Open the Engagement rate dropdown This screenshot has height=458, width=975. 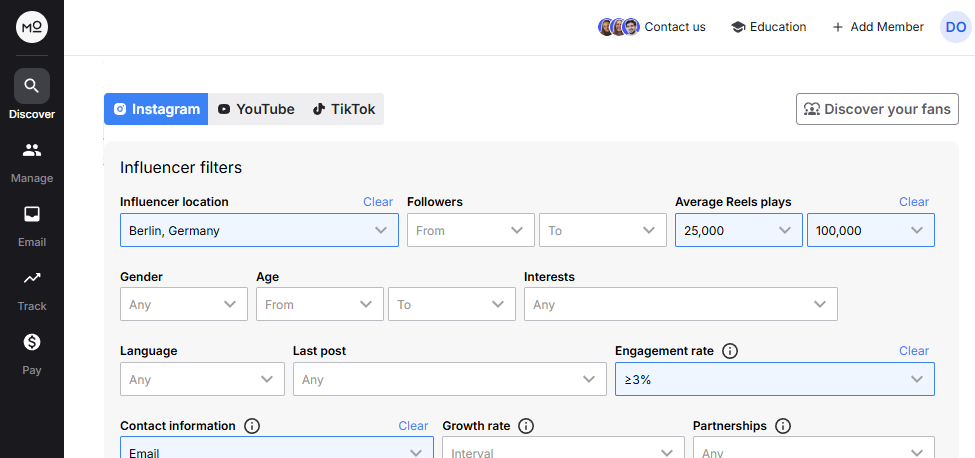[774, 379]
